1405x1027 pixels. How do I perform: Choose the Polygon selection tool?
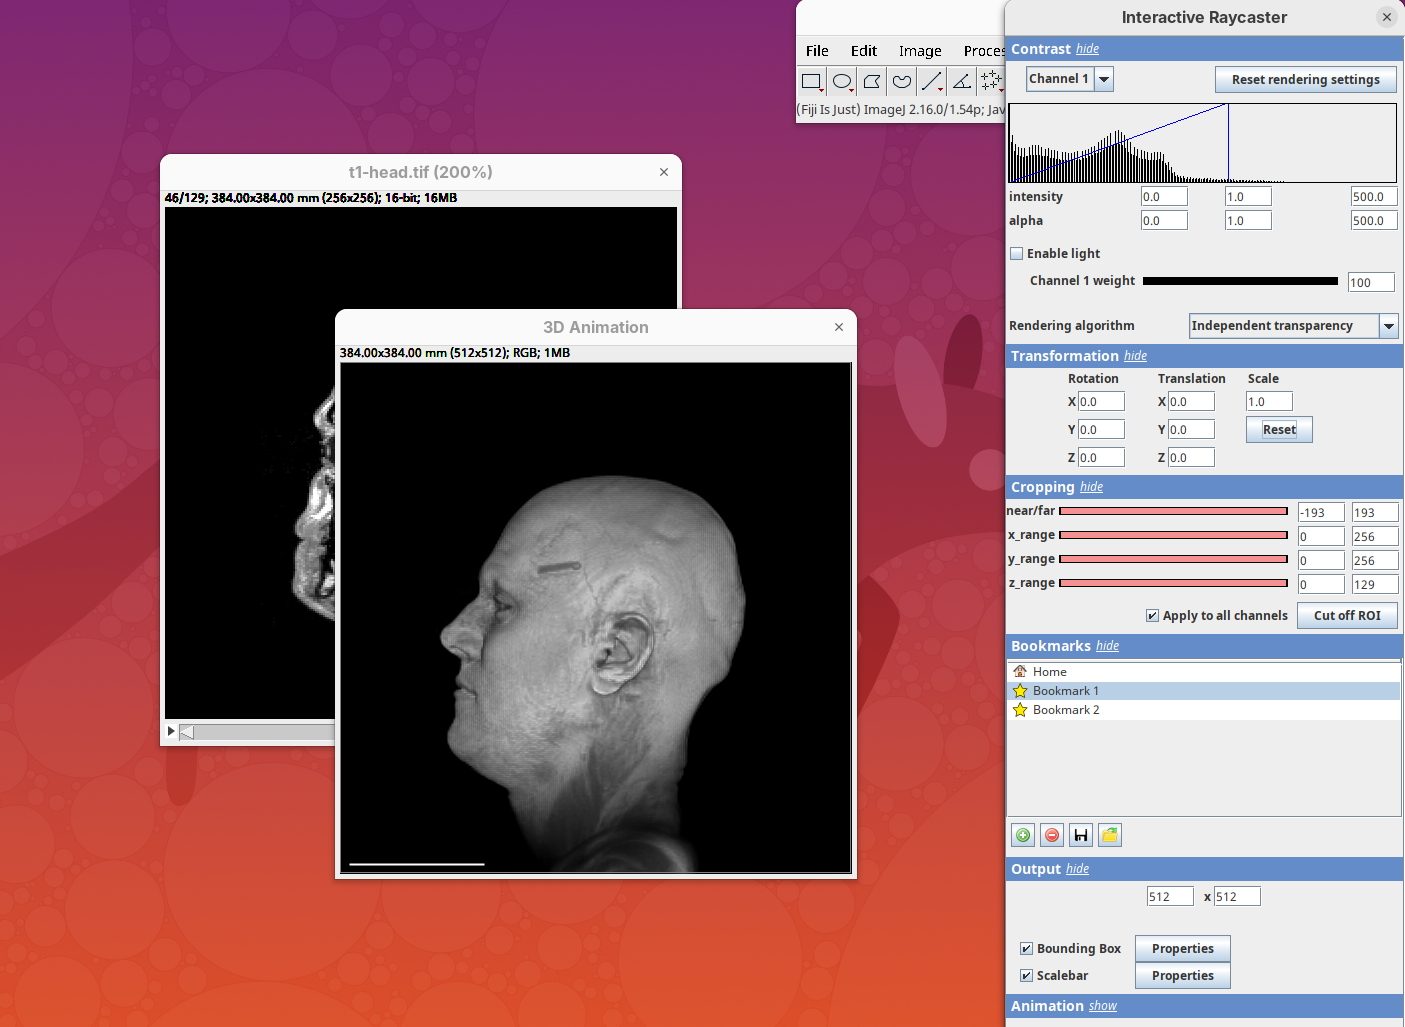[x=872, y=81]
